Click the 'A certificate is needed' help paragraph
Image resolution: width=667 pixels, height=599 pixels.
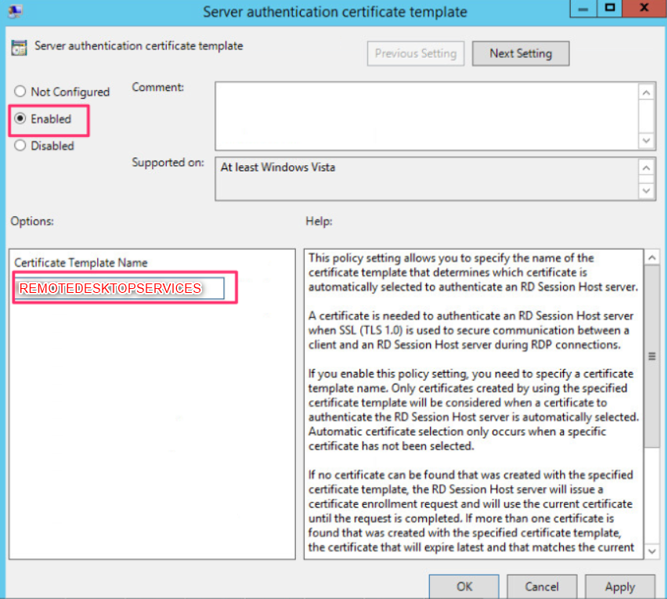click(470, 330)
